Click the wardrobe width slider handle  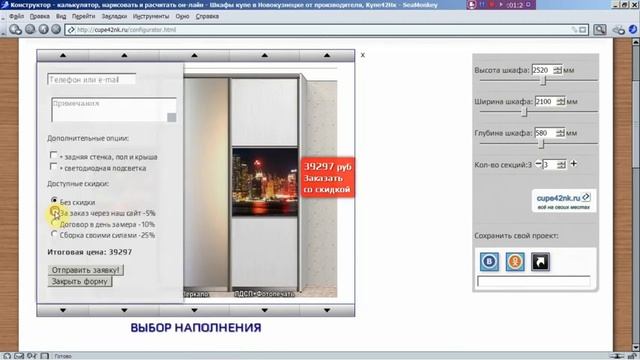(x=525, y=112)
